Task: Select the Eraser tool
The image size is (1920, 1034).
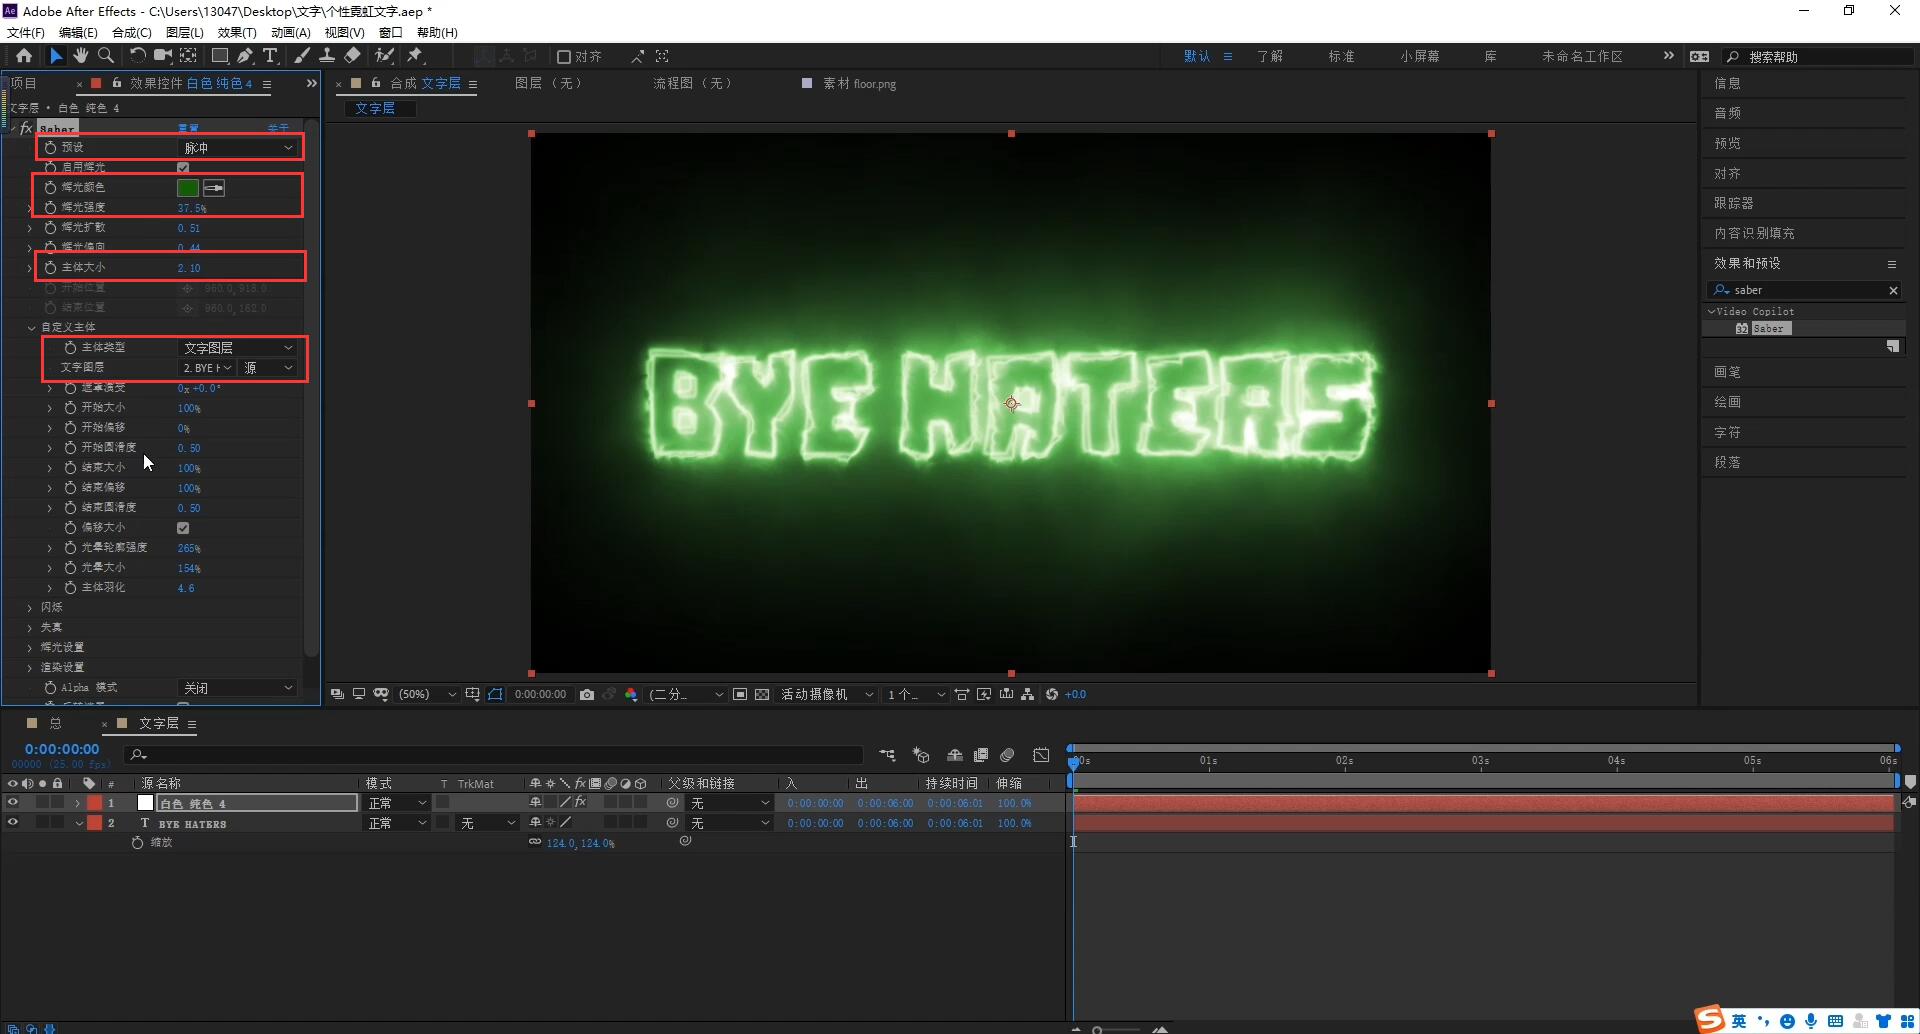Action: 352,56
